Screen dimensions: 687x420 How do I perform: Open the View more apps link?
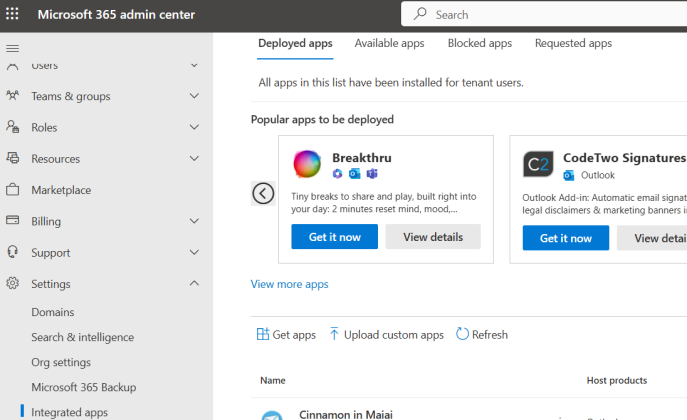click(289, 284)
